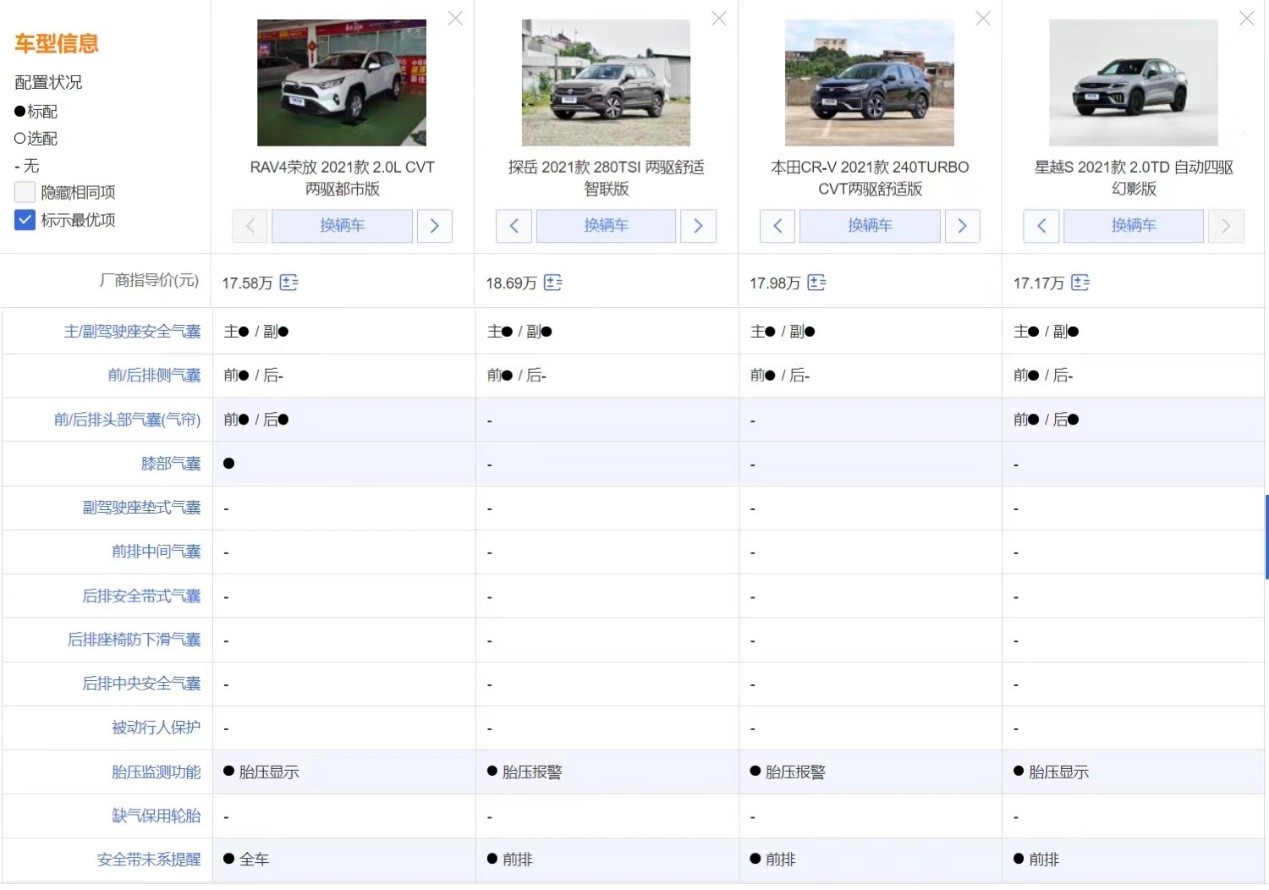The width and height of the screenshot is (1269, 890).
Task: Open the calculator icon next to 探岳's 18.69万 price
Action: pos(553,283)
